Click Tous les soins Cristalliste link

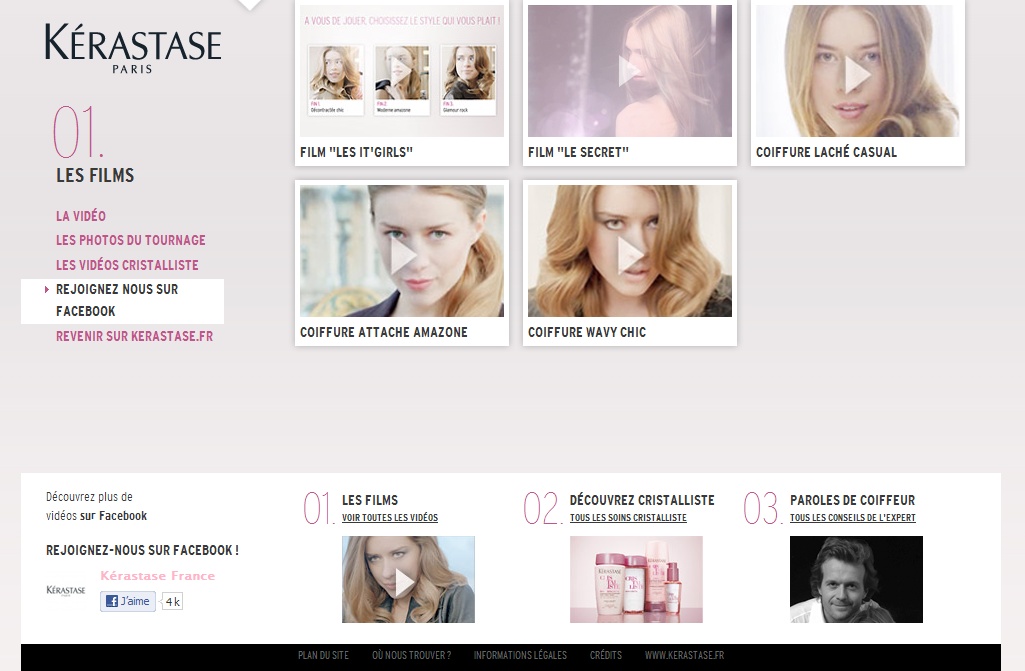(628, 517)
